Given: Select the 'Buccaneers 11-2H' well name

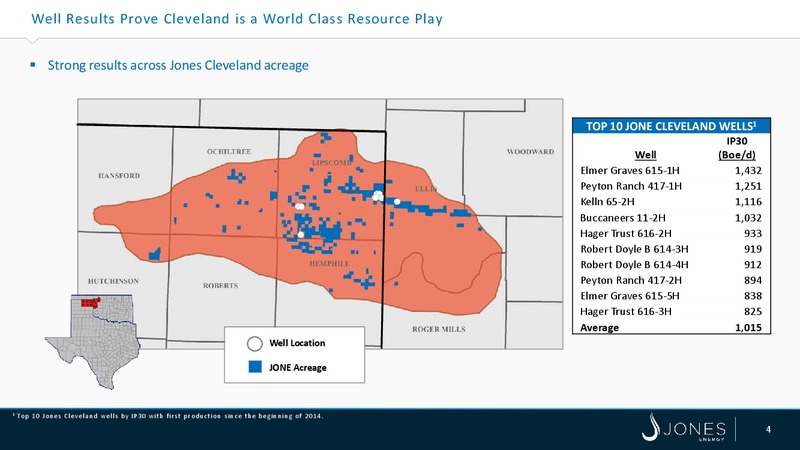Looking at the screenshot, I should click(x=622, y=218).
